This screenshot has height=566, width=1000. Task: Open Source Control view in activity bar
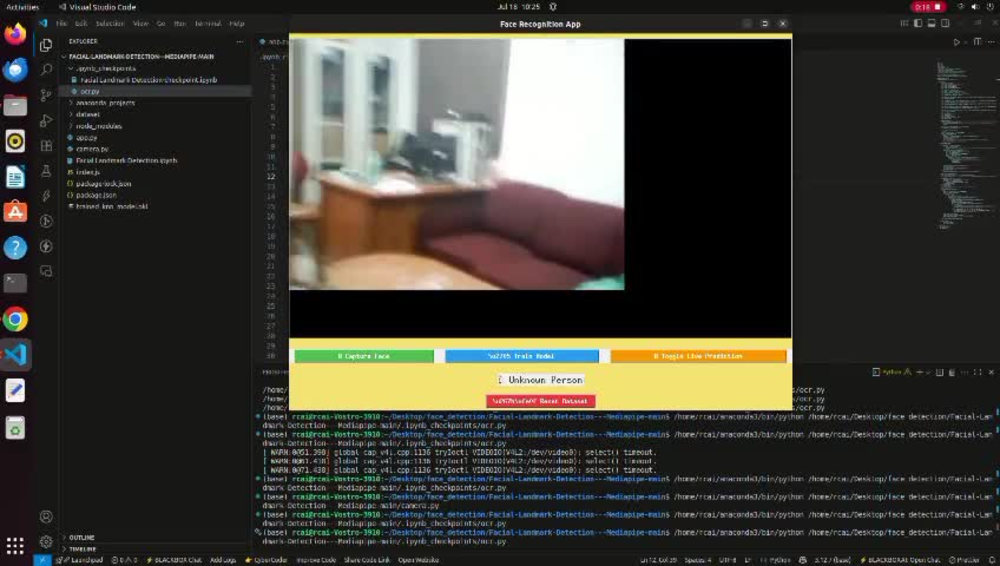point(46,95)
